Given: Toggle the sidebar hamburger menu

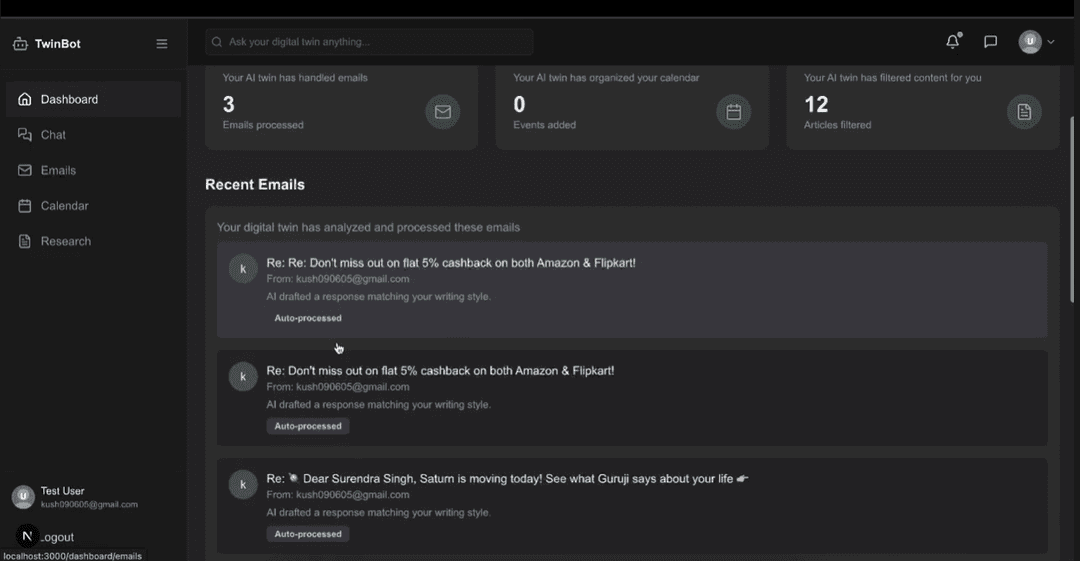Looking at the screenshot, I should (x=162, y=44).
